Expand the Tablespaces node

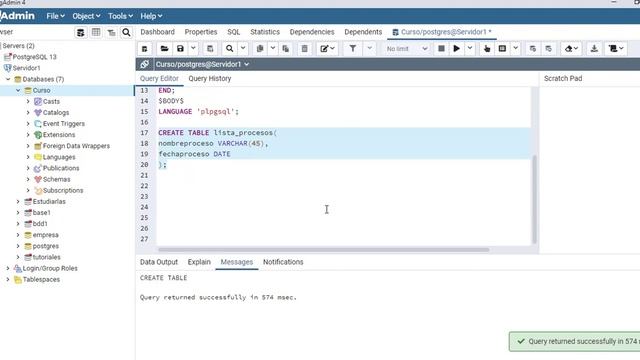click(x=8, y=280)
